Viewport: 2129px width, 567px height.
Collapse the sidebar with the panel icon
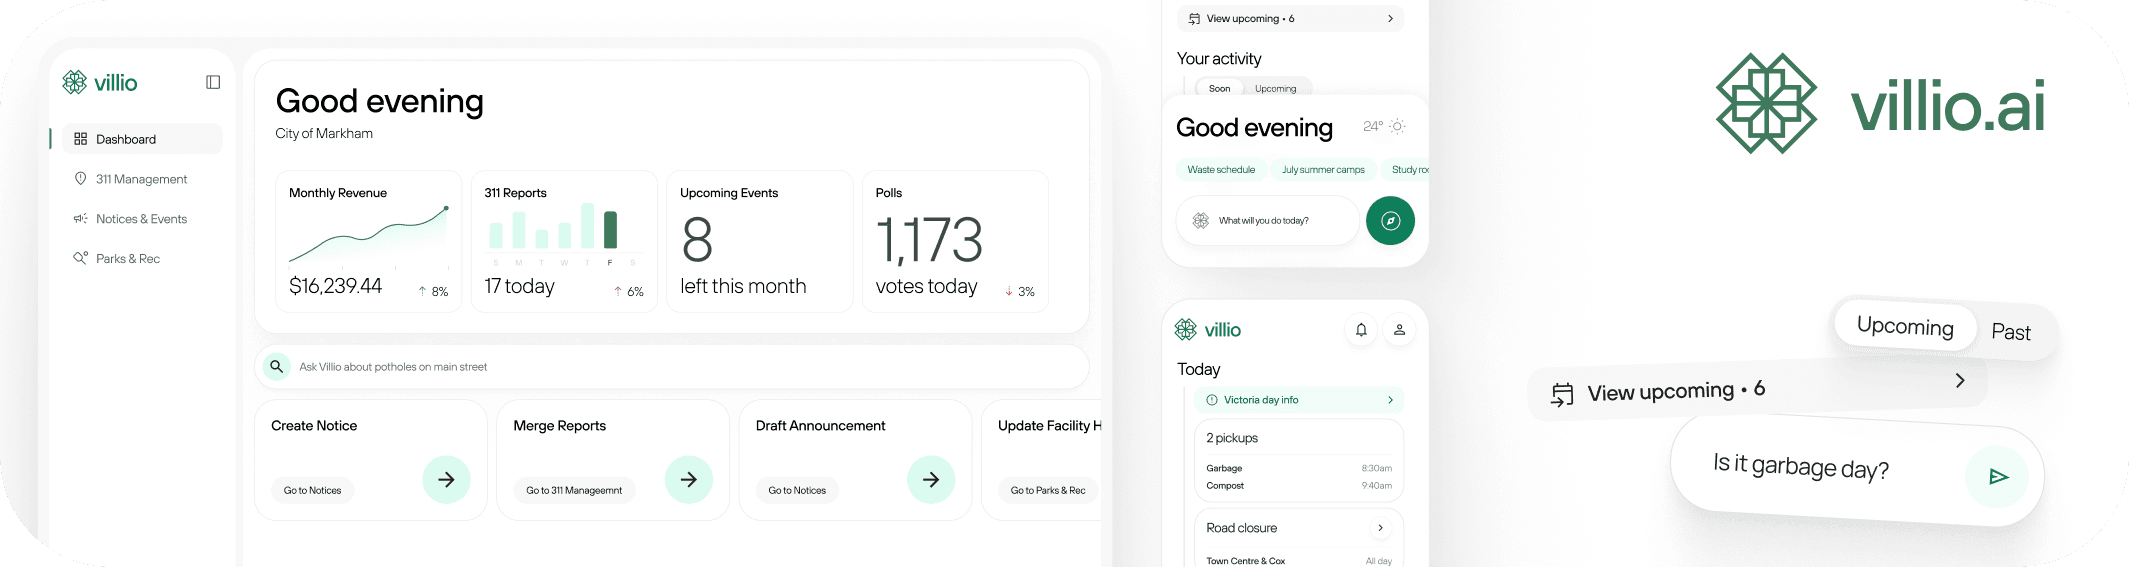coord(213,82)
